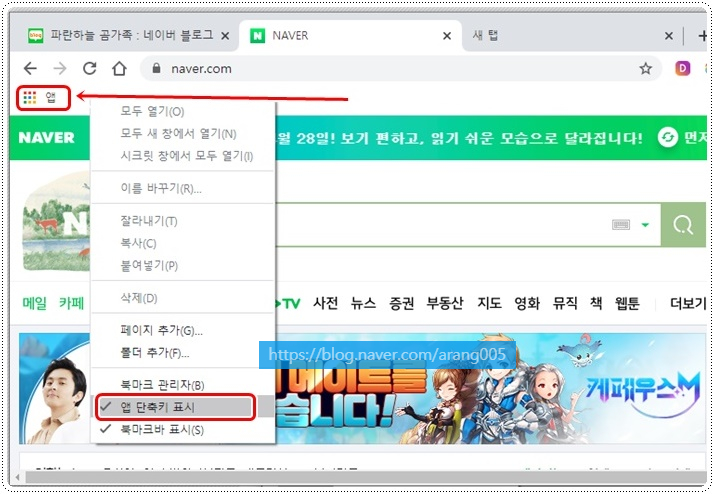Open the 웹툰 link
This screenshot has width=714, height=494.
pos(627,303)
